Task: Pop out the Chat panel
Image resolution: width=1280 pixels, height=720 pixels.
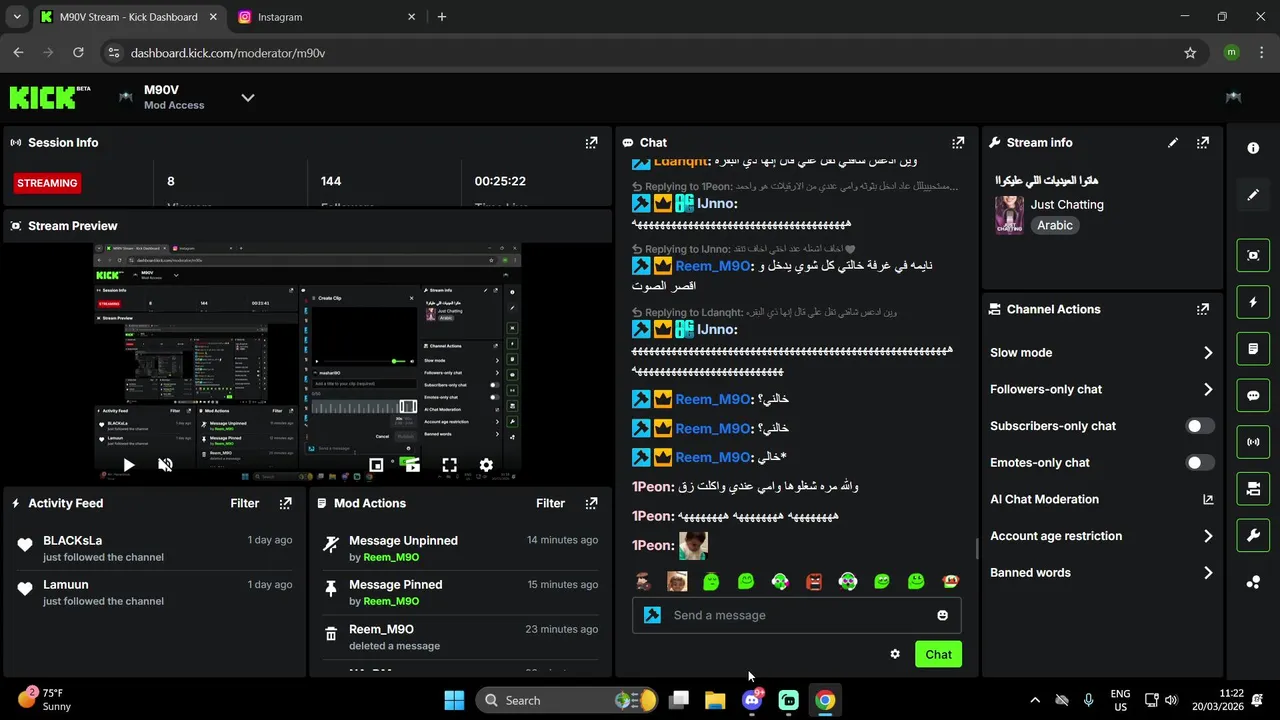Action: [958, 143]
